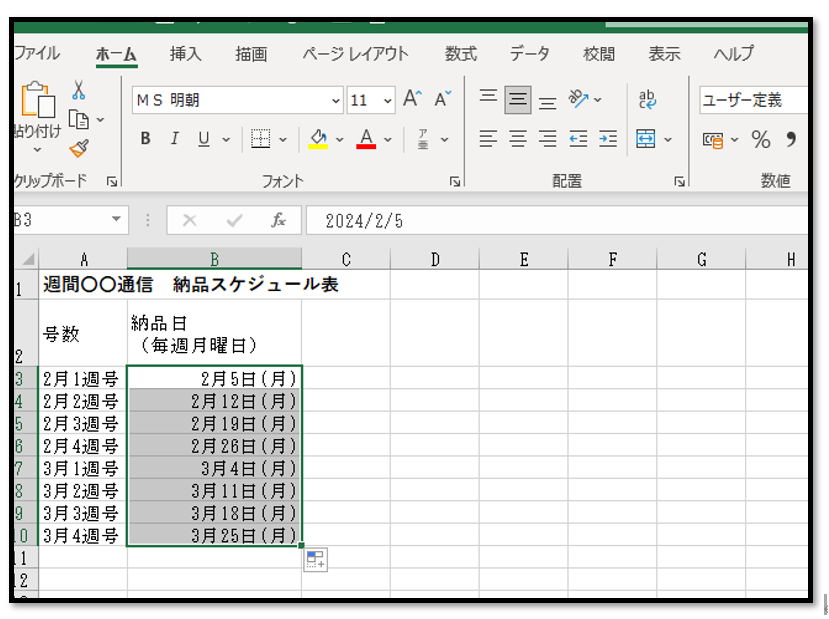Expand merge cells dropdown arrow
The image size is (829, 619).
(x=668, y=140)
